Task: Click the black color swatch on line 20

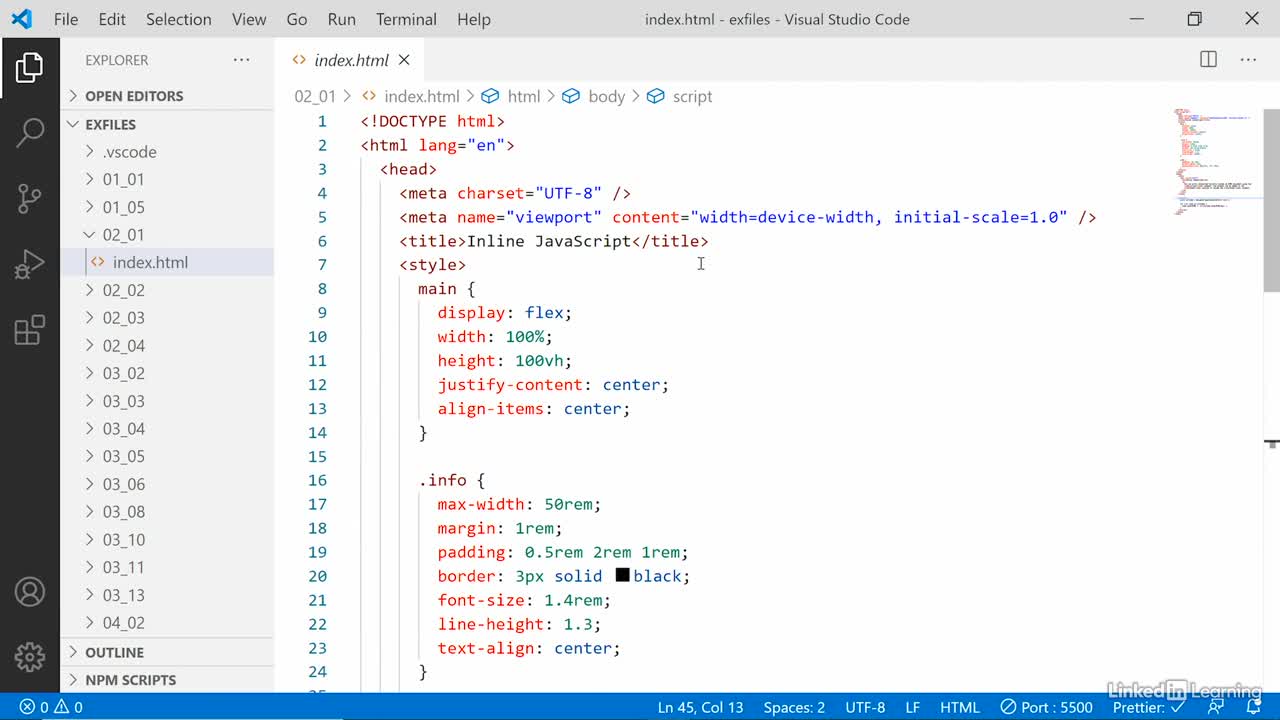Action: [622, 576]
